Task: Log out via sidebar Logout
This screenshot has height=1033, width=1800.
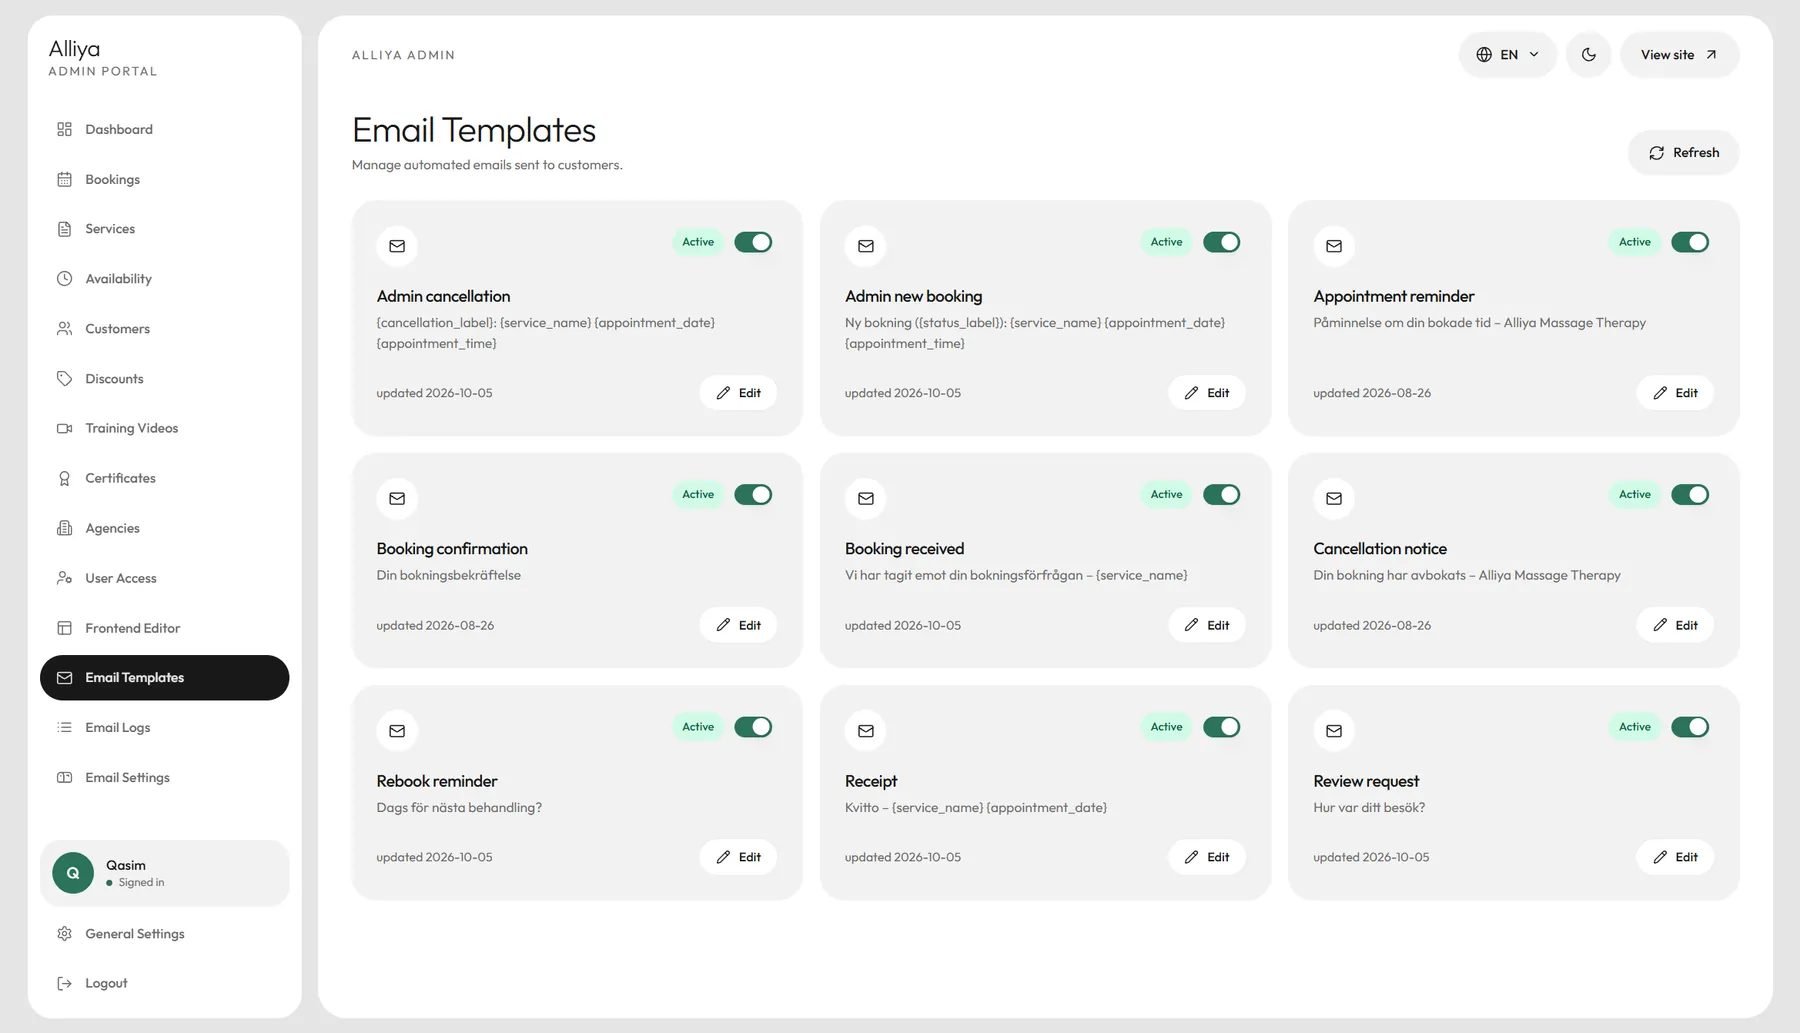Action: [x=164, y=983]
